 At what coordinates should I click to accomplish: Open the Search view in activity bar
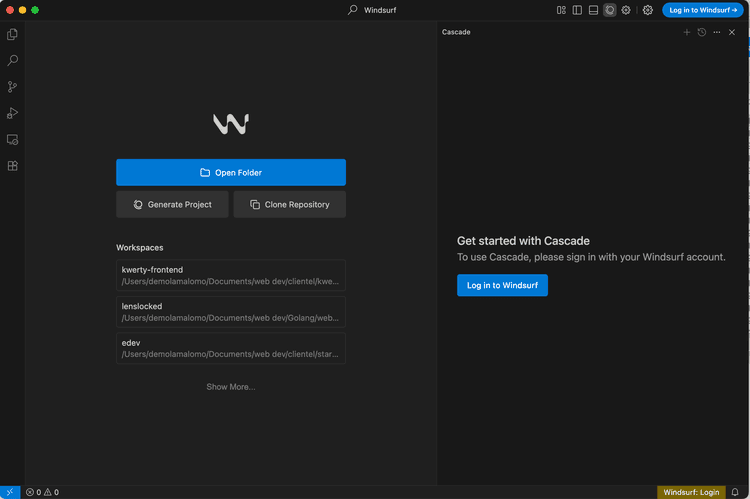pyautogui.click(x=12, y=61)
